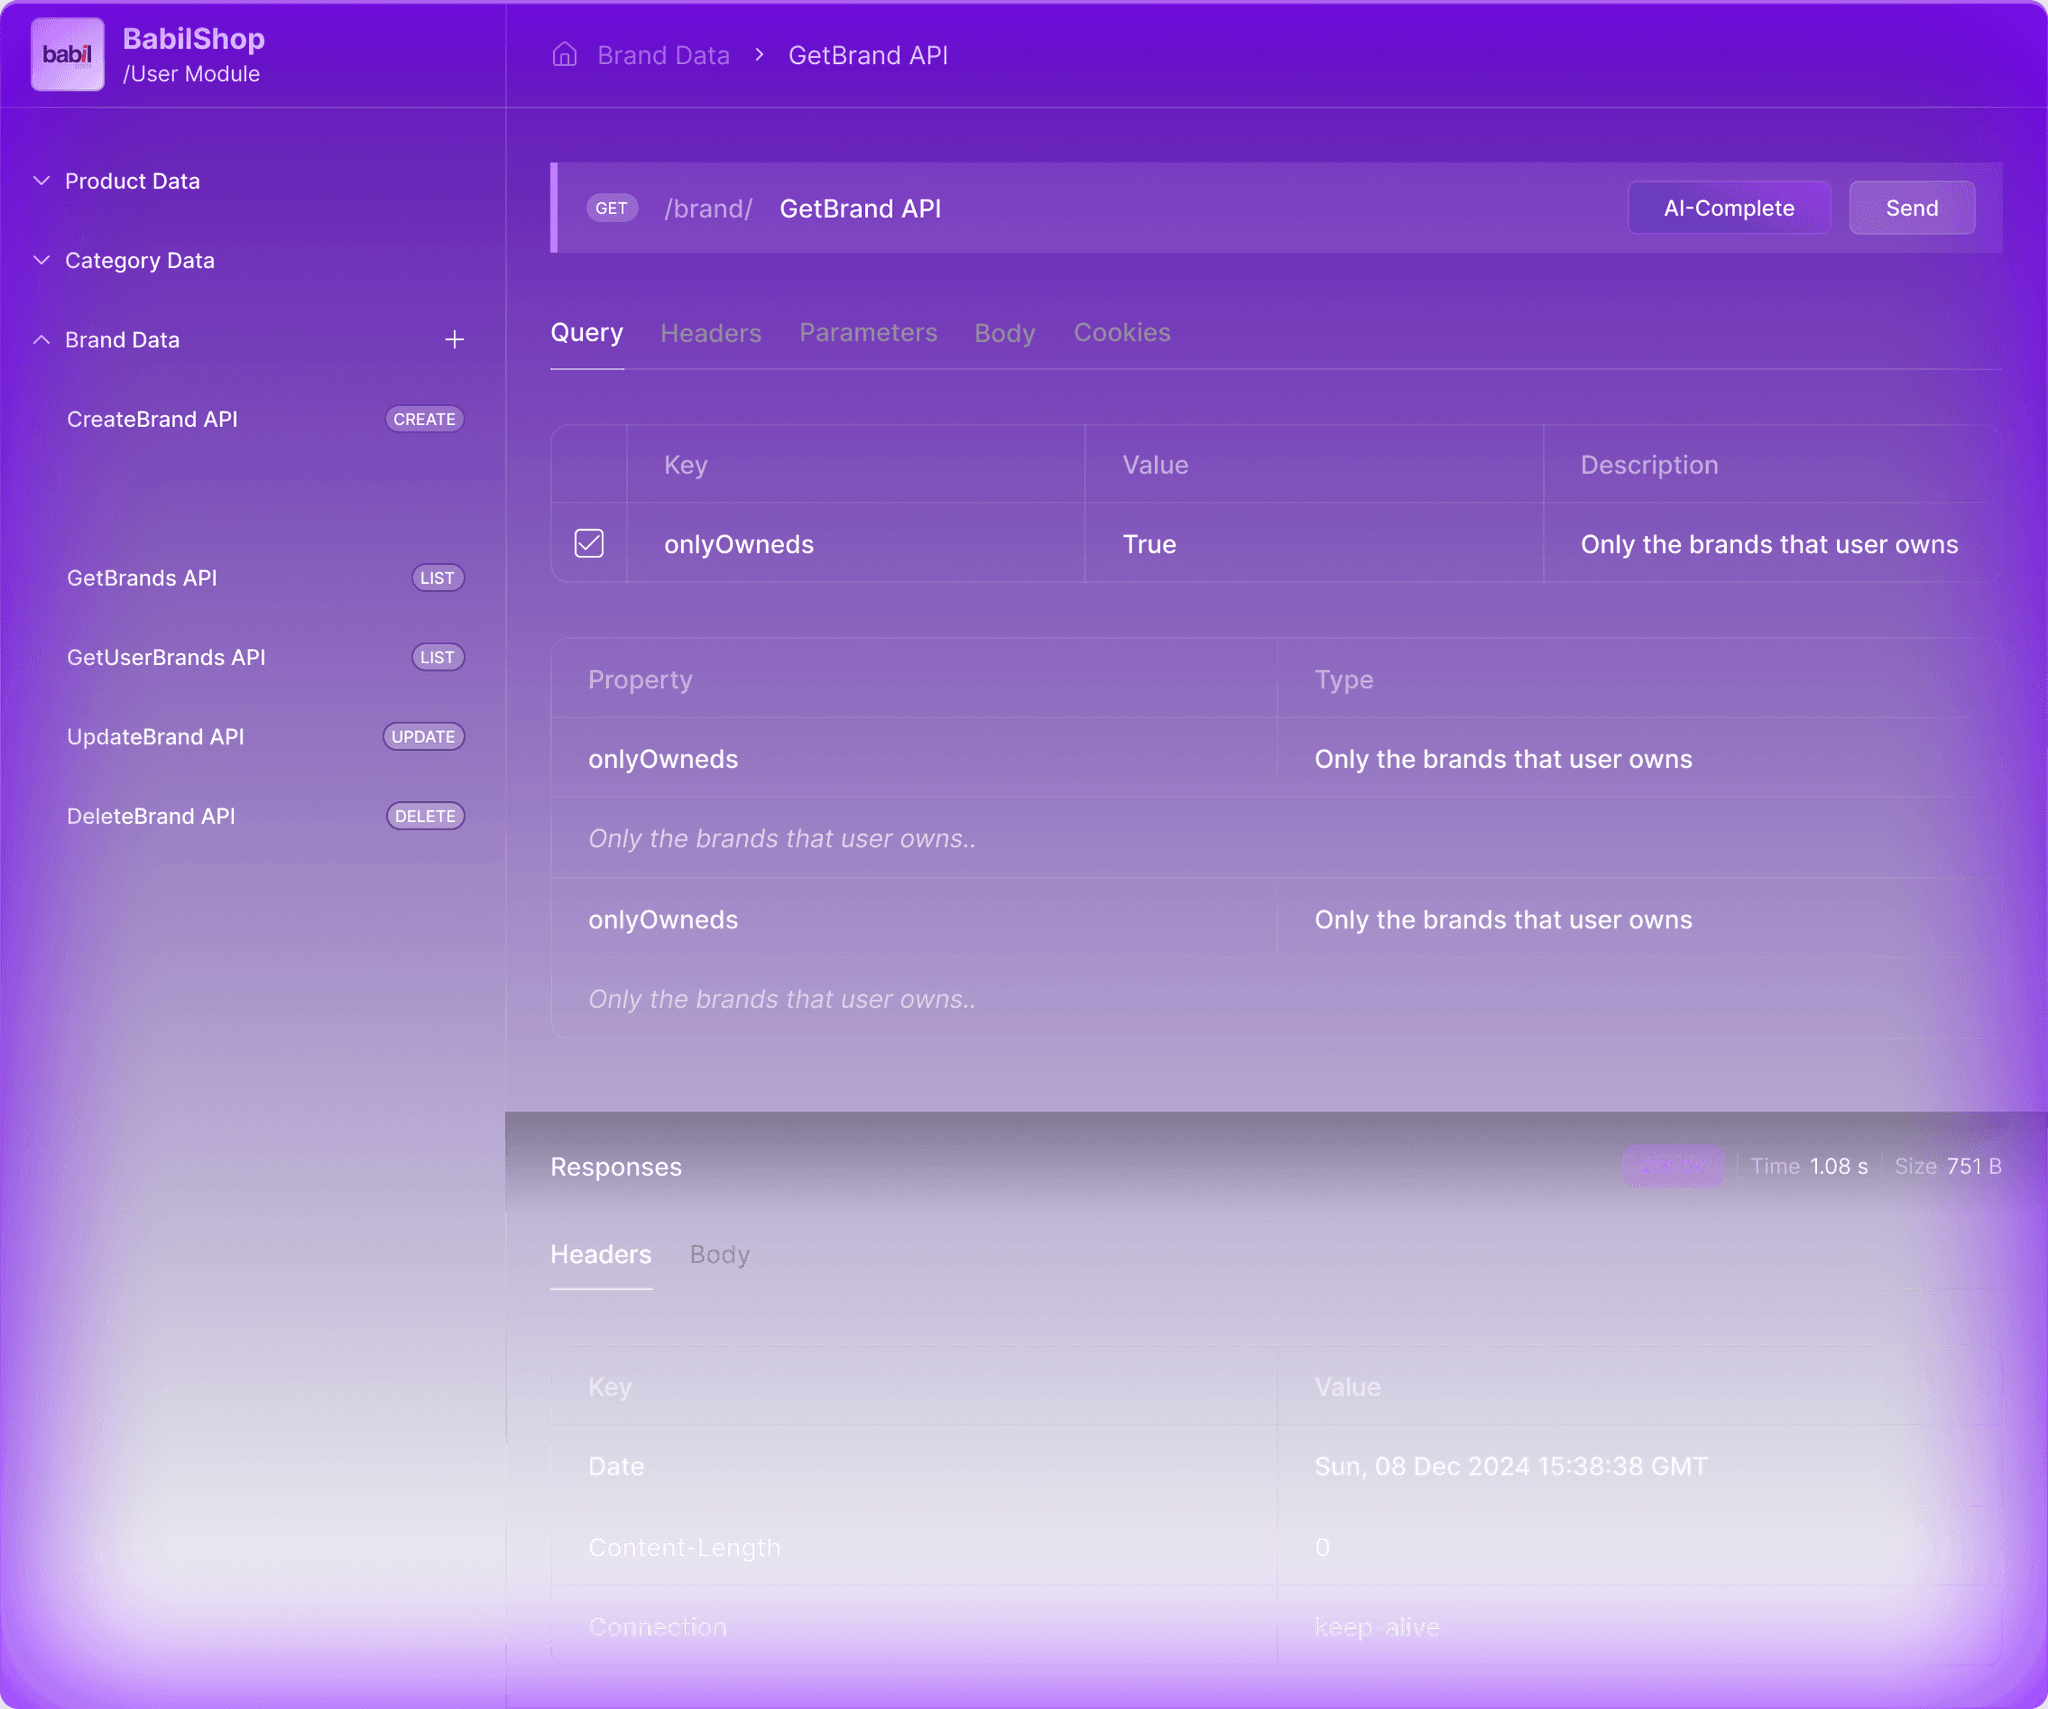This screenshot has width=2048, height=1709.
Task: Click the GET method badge
Action: coord(611,208)
